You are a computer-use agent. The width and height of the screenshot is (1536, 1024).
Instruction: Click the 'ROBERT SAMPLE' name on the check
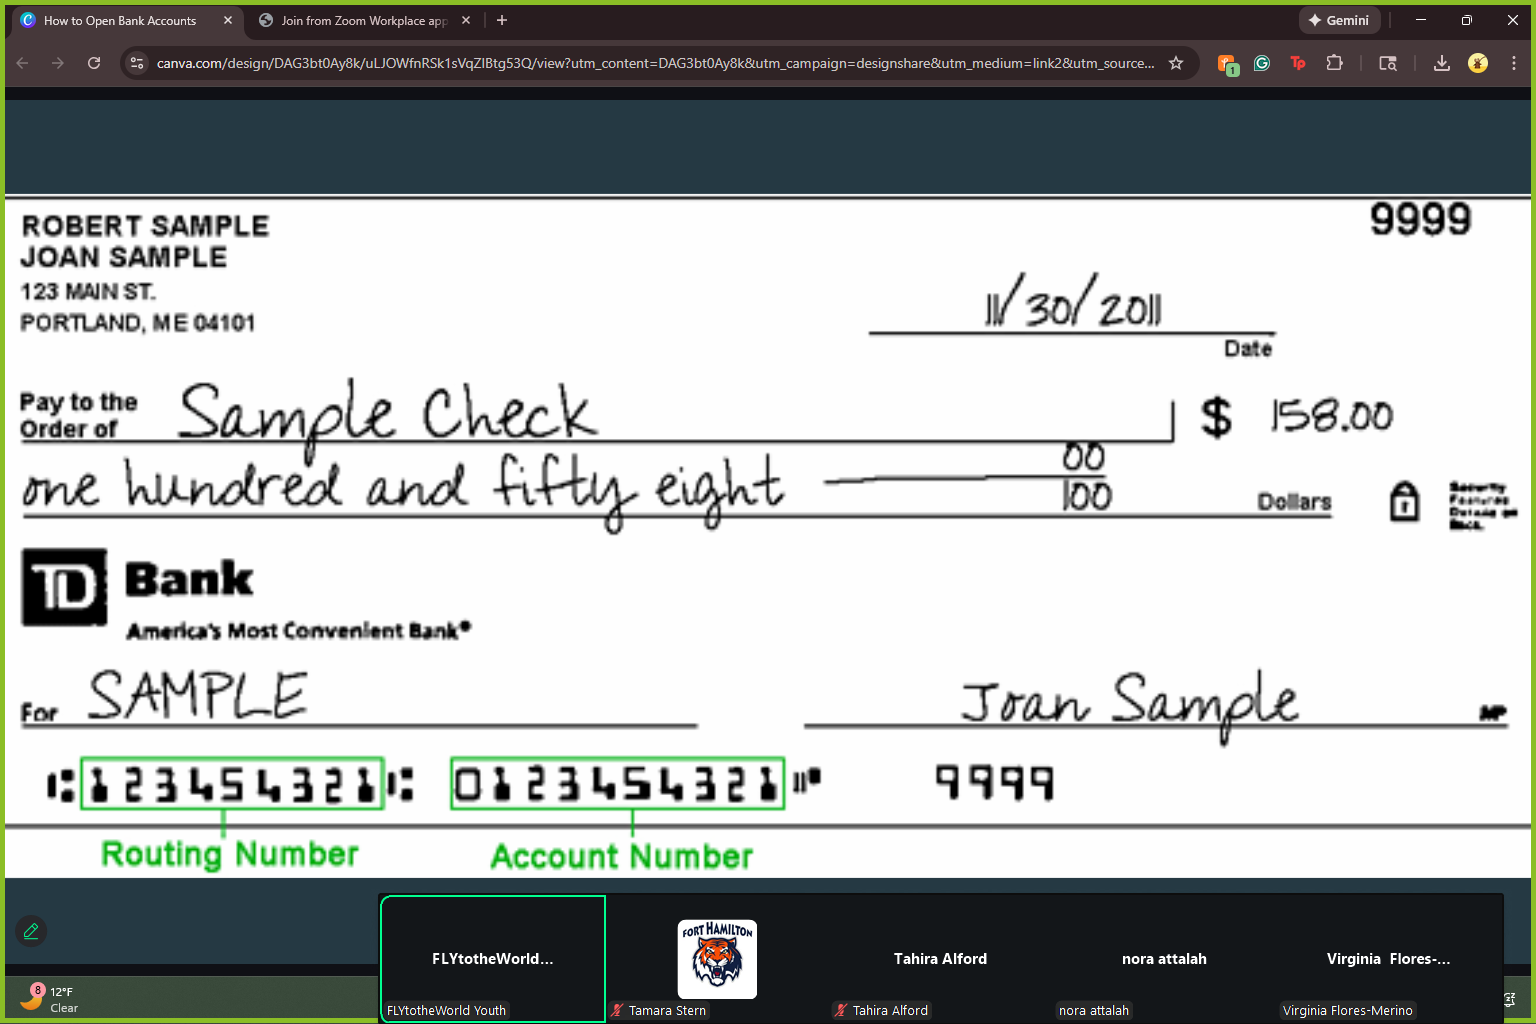tap(146, 226)
